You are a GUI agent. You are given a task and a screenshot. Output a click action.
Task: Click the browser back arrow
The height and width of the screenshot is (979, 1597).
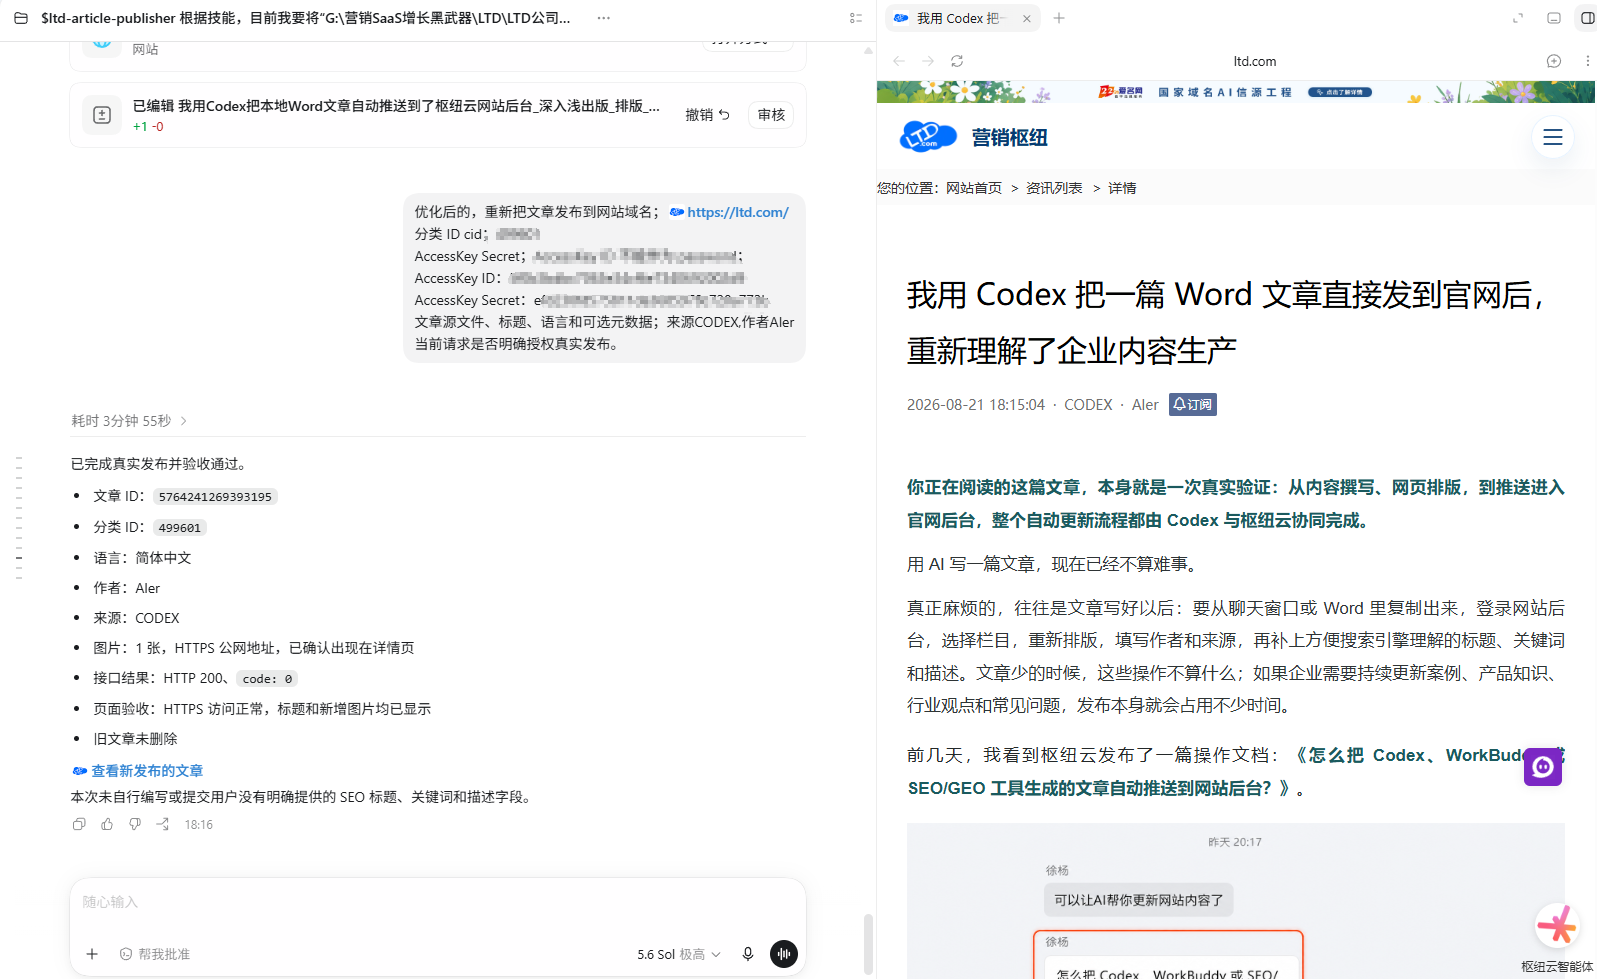pos(899,61)
